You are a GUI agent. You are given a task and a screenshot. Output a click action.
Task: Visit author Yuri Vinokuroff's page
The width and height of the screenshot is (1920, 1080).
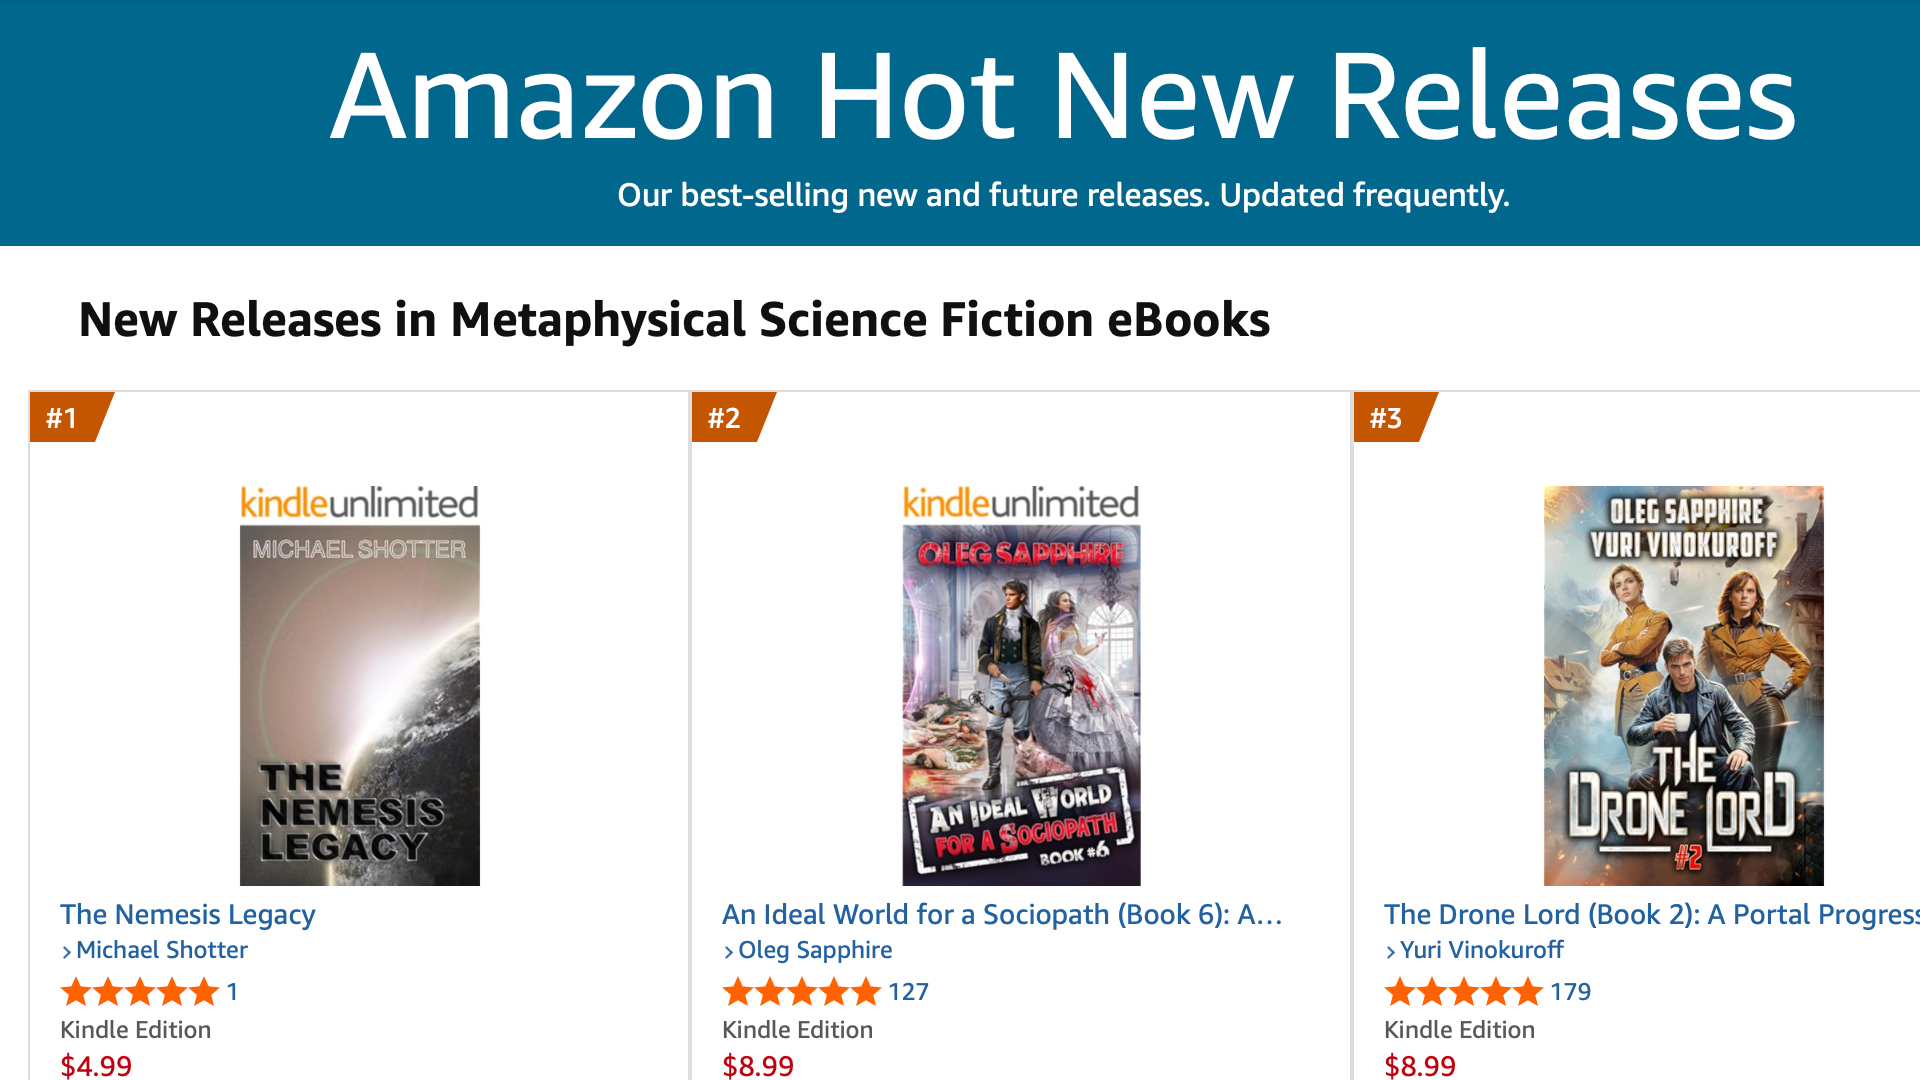coord(1482,950)
